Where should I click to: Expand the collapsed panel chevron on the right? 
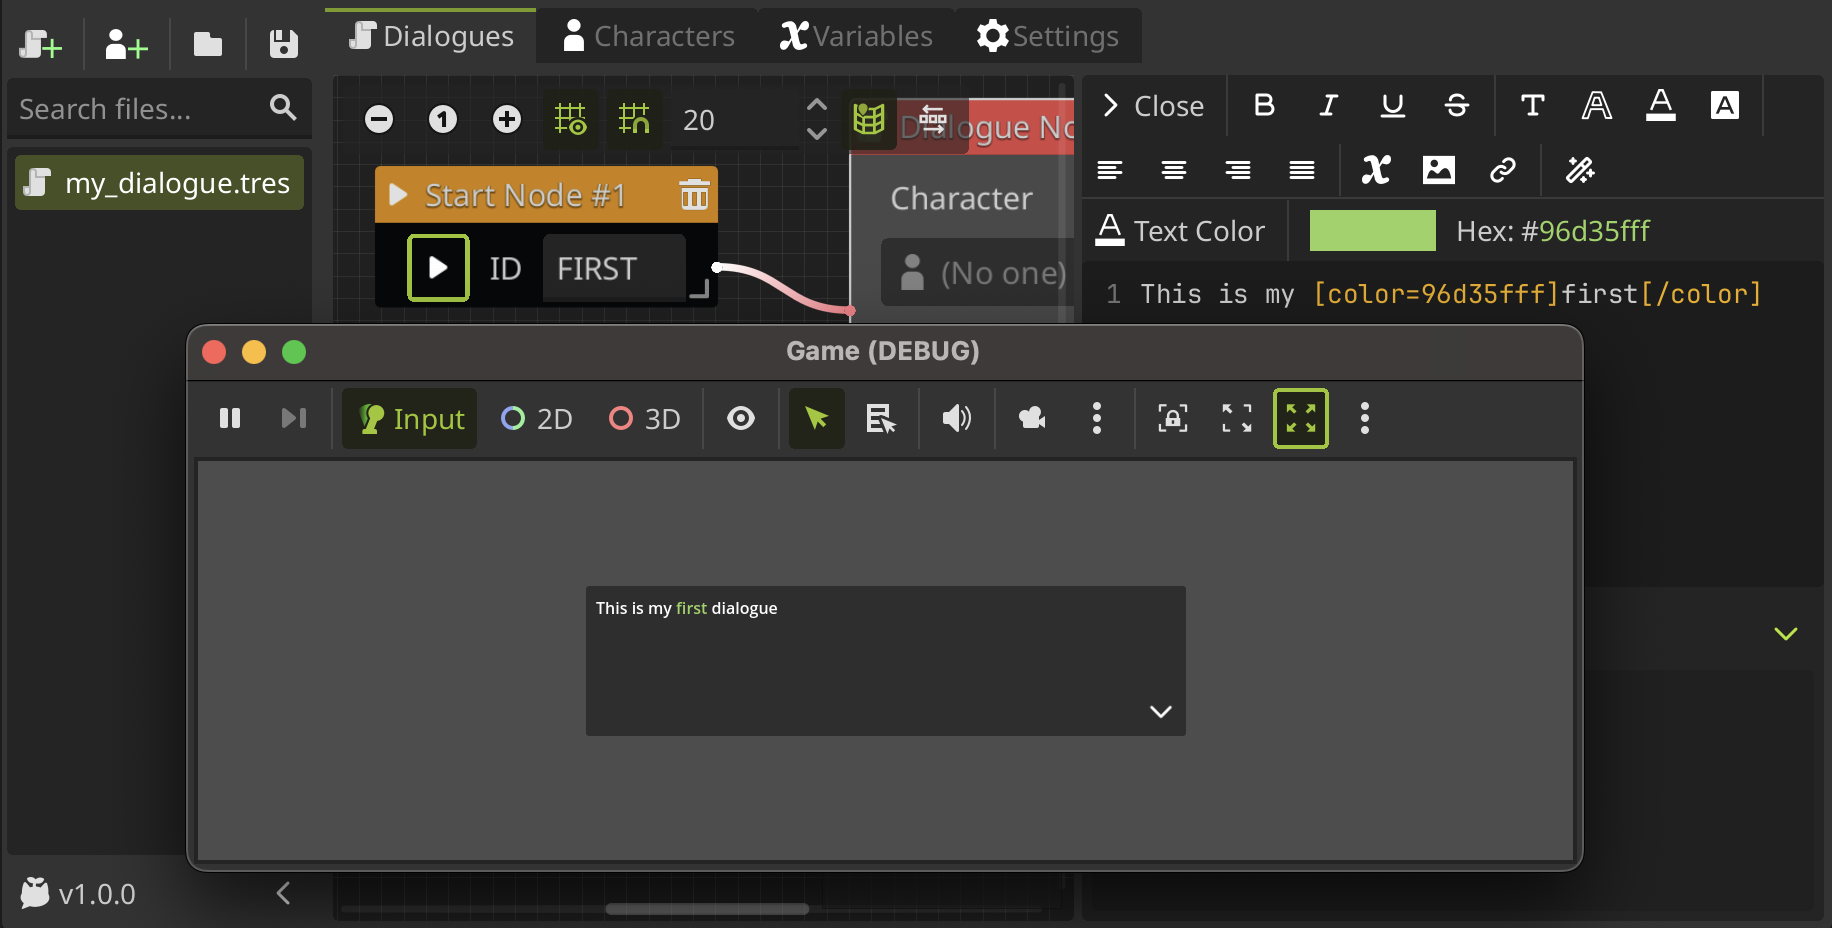click(1786, 632)
